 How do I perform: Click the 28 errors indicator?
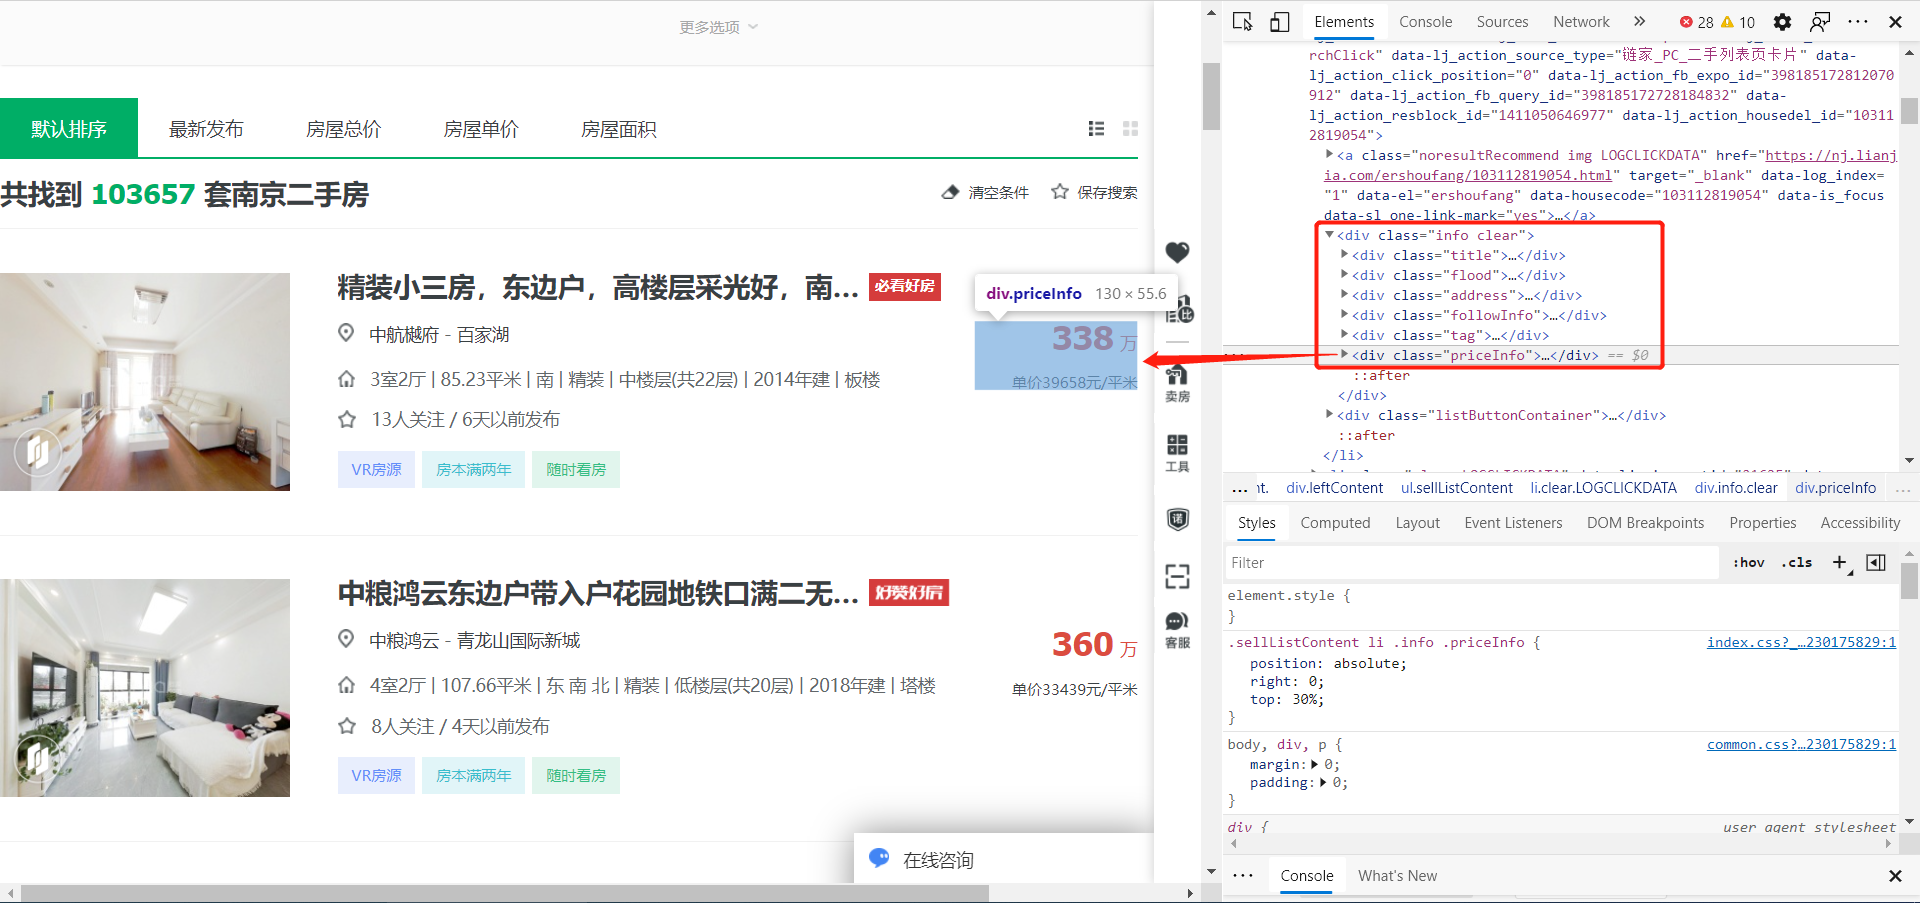[x=1696, y=22]
